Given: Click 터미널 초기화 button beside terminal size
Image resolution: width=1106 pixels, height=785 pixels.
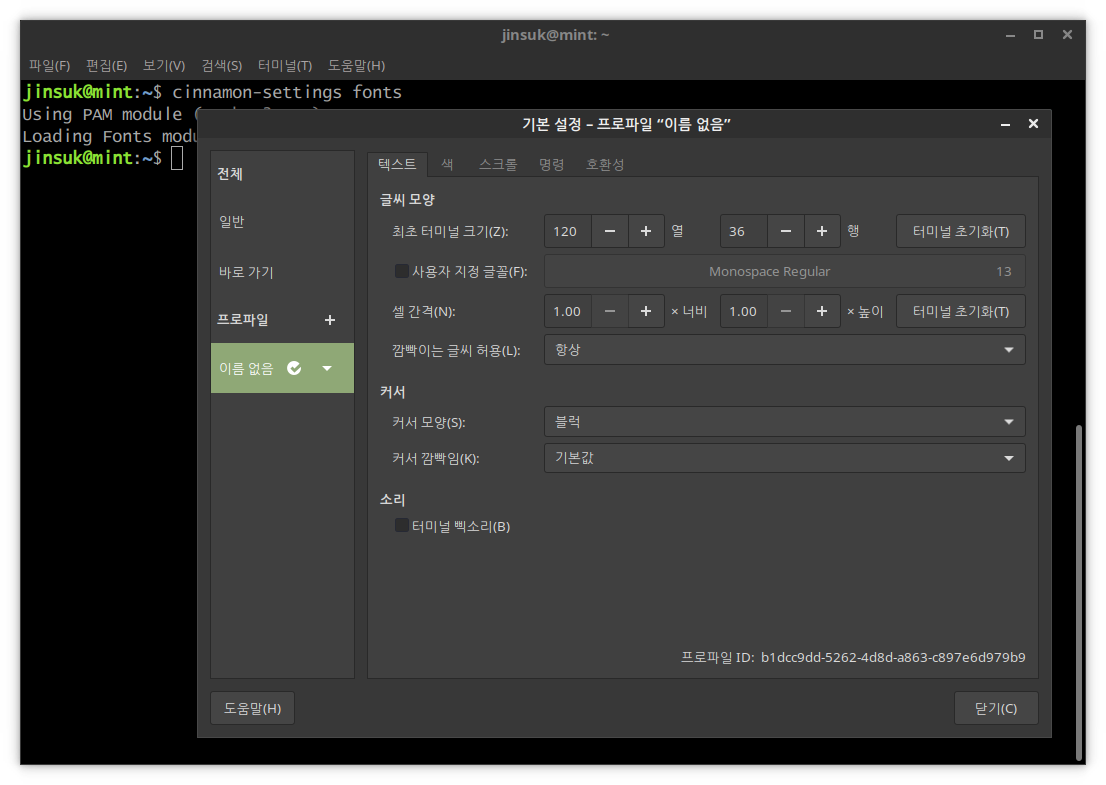Looking at the screenshot, I should pyautogui.click(x=961, y=231).
